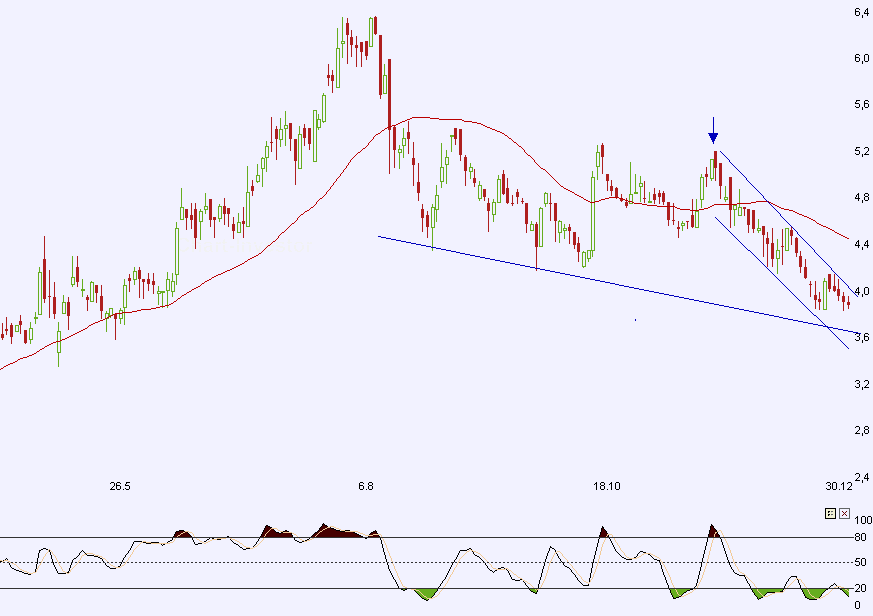
Task: Select the 5,6 price level label
Action: point(860,105)
